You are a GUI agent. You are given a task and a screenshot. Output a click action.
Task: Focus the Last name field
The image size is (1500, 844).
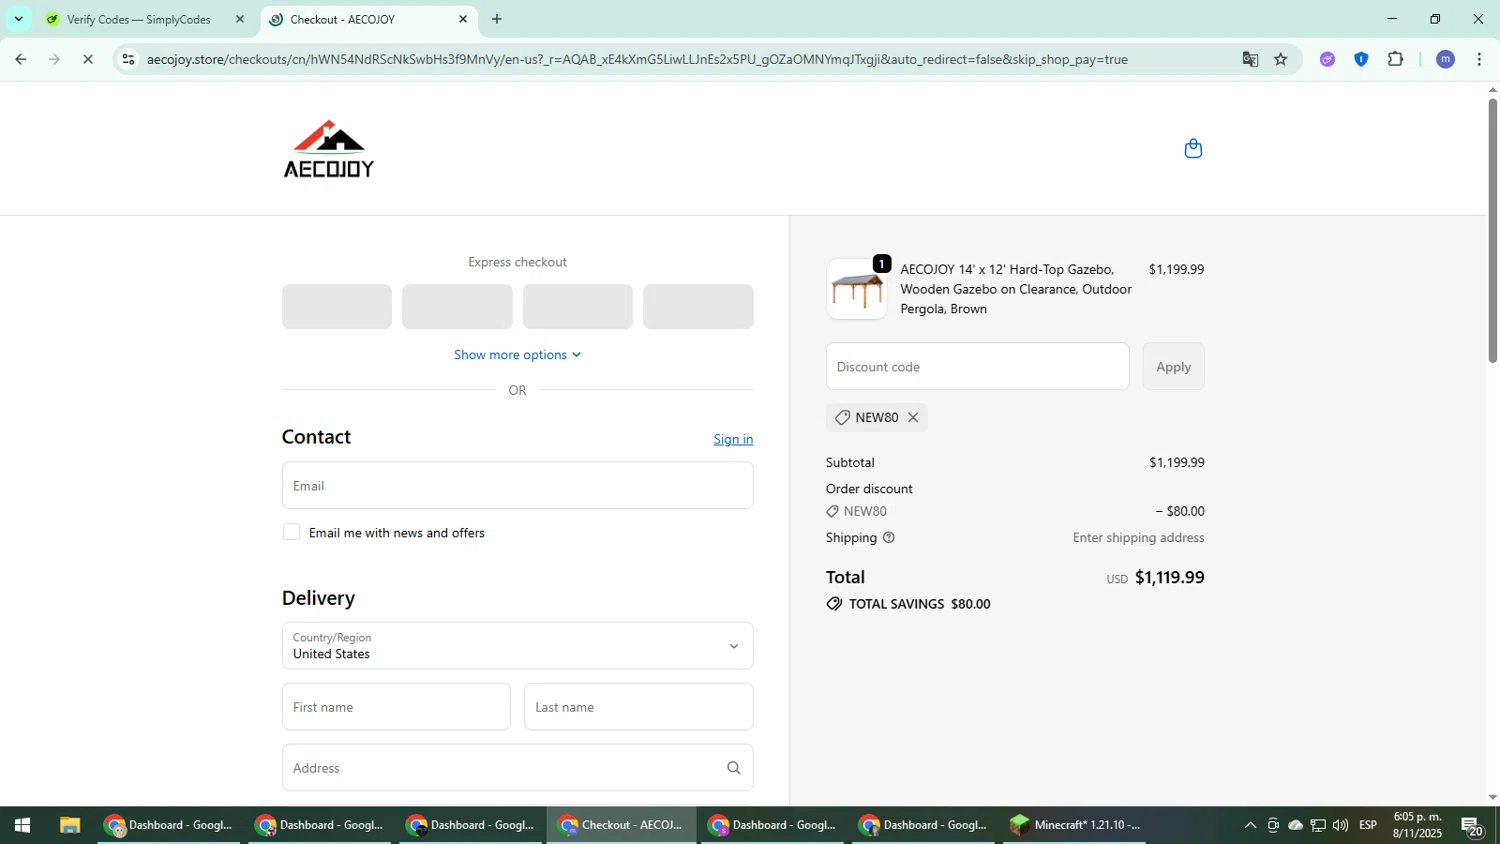point(638,707)
